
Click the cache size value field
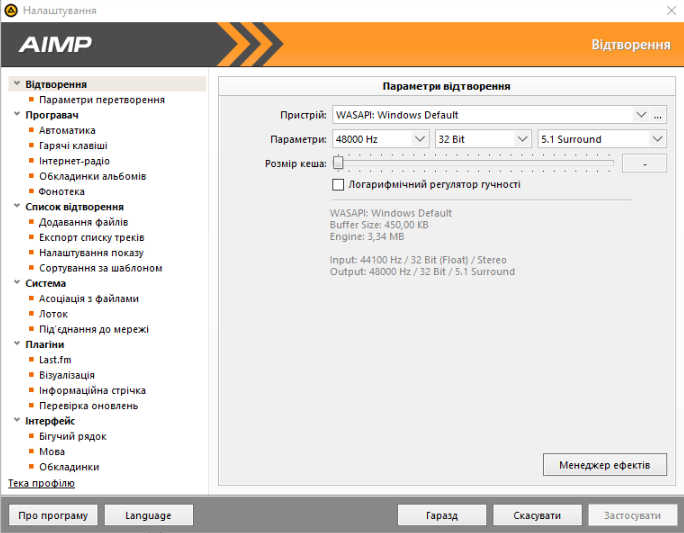point(644,164)
